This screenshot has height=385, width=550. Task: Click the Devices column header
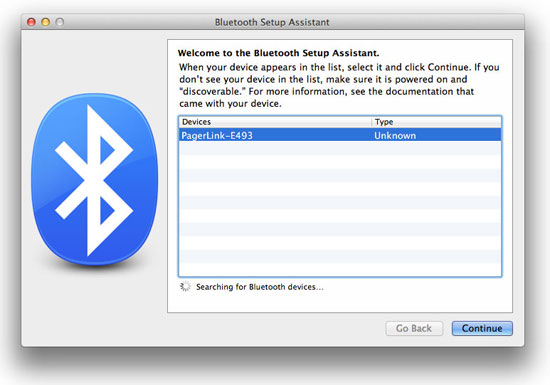click(x=275, y=122)
